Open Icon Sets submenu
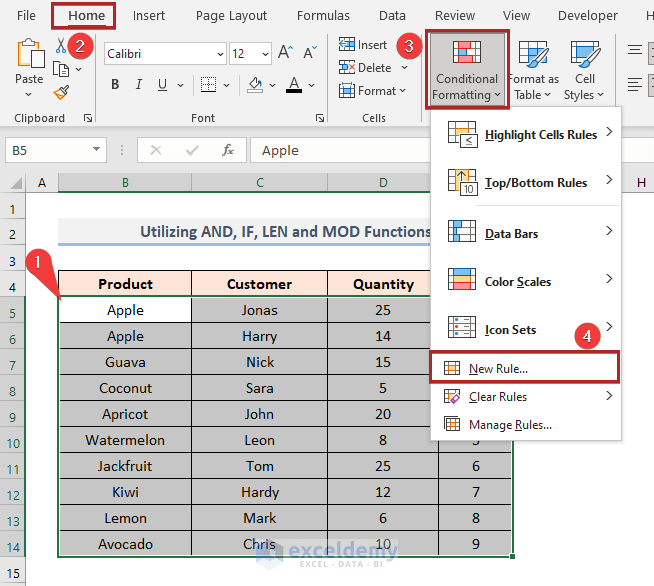Image resolution: width=654 pixels, height=586 pixels. [526, 329]
